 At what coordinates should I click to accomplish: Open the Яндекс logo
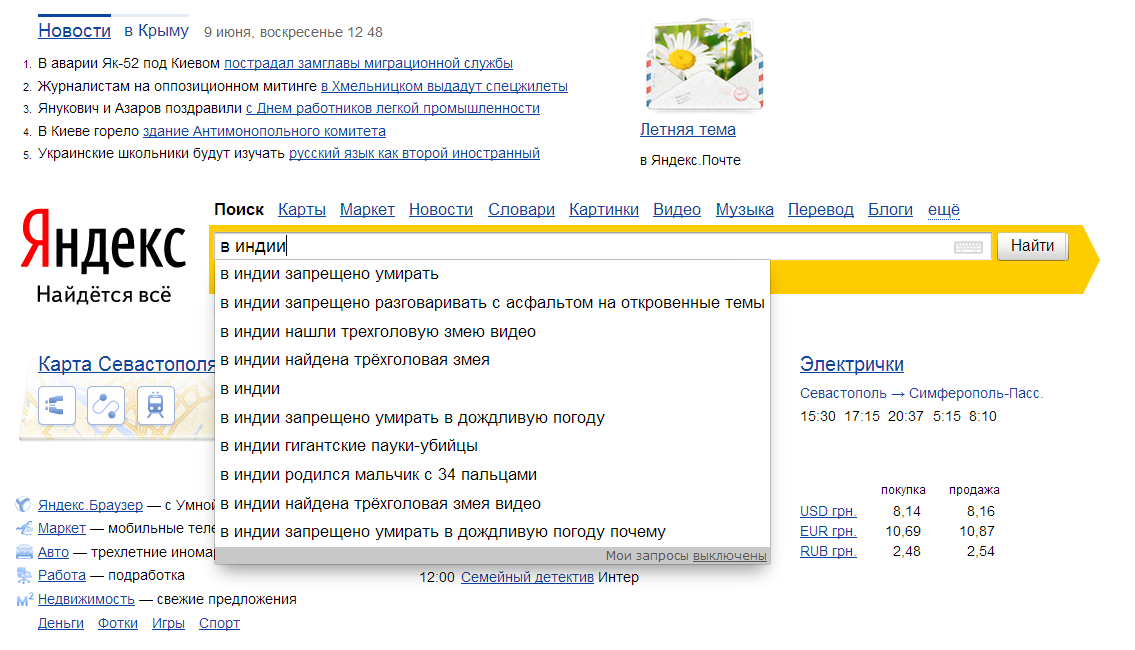tap(103, 241)
